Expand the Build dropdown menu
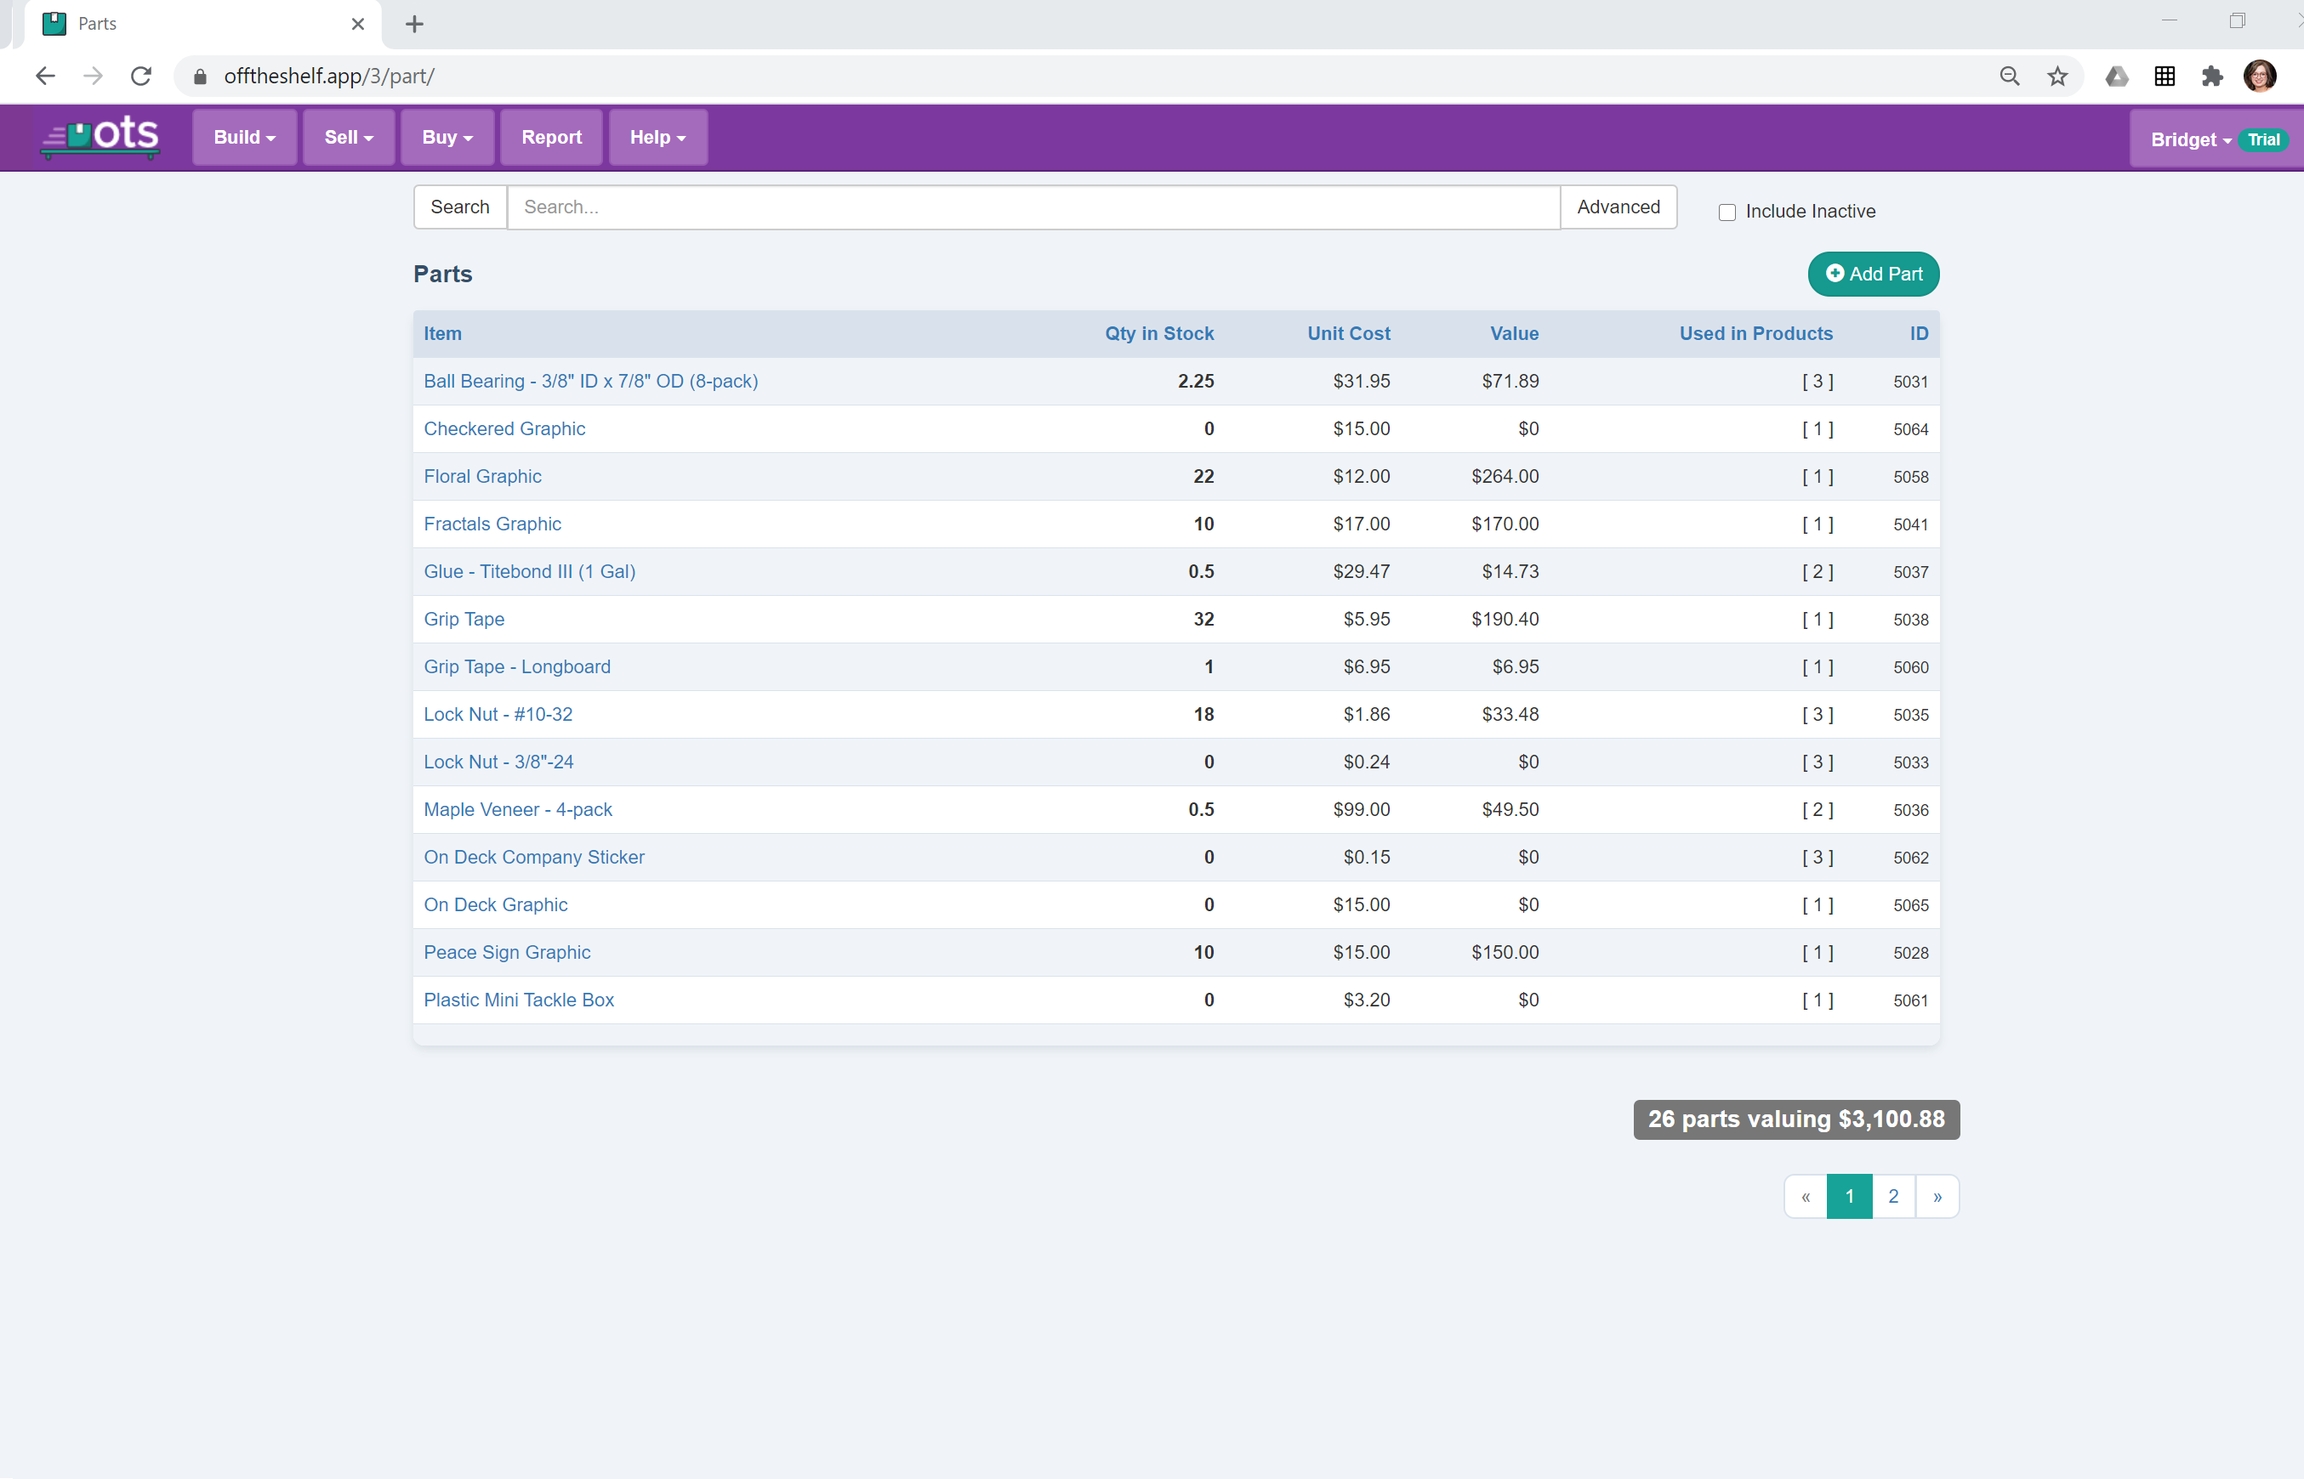2304x1479 pixels. point(244,137)
